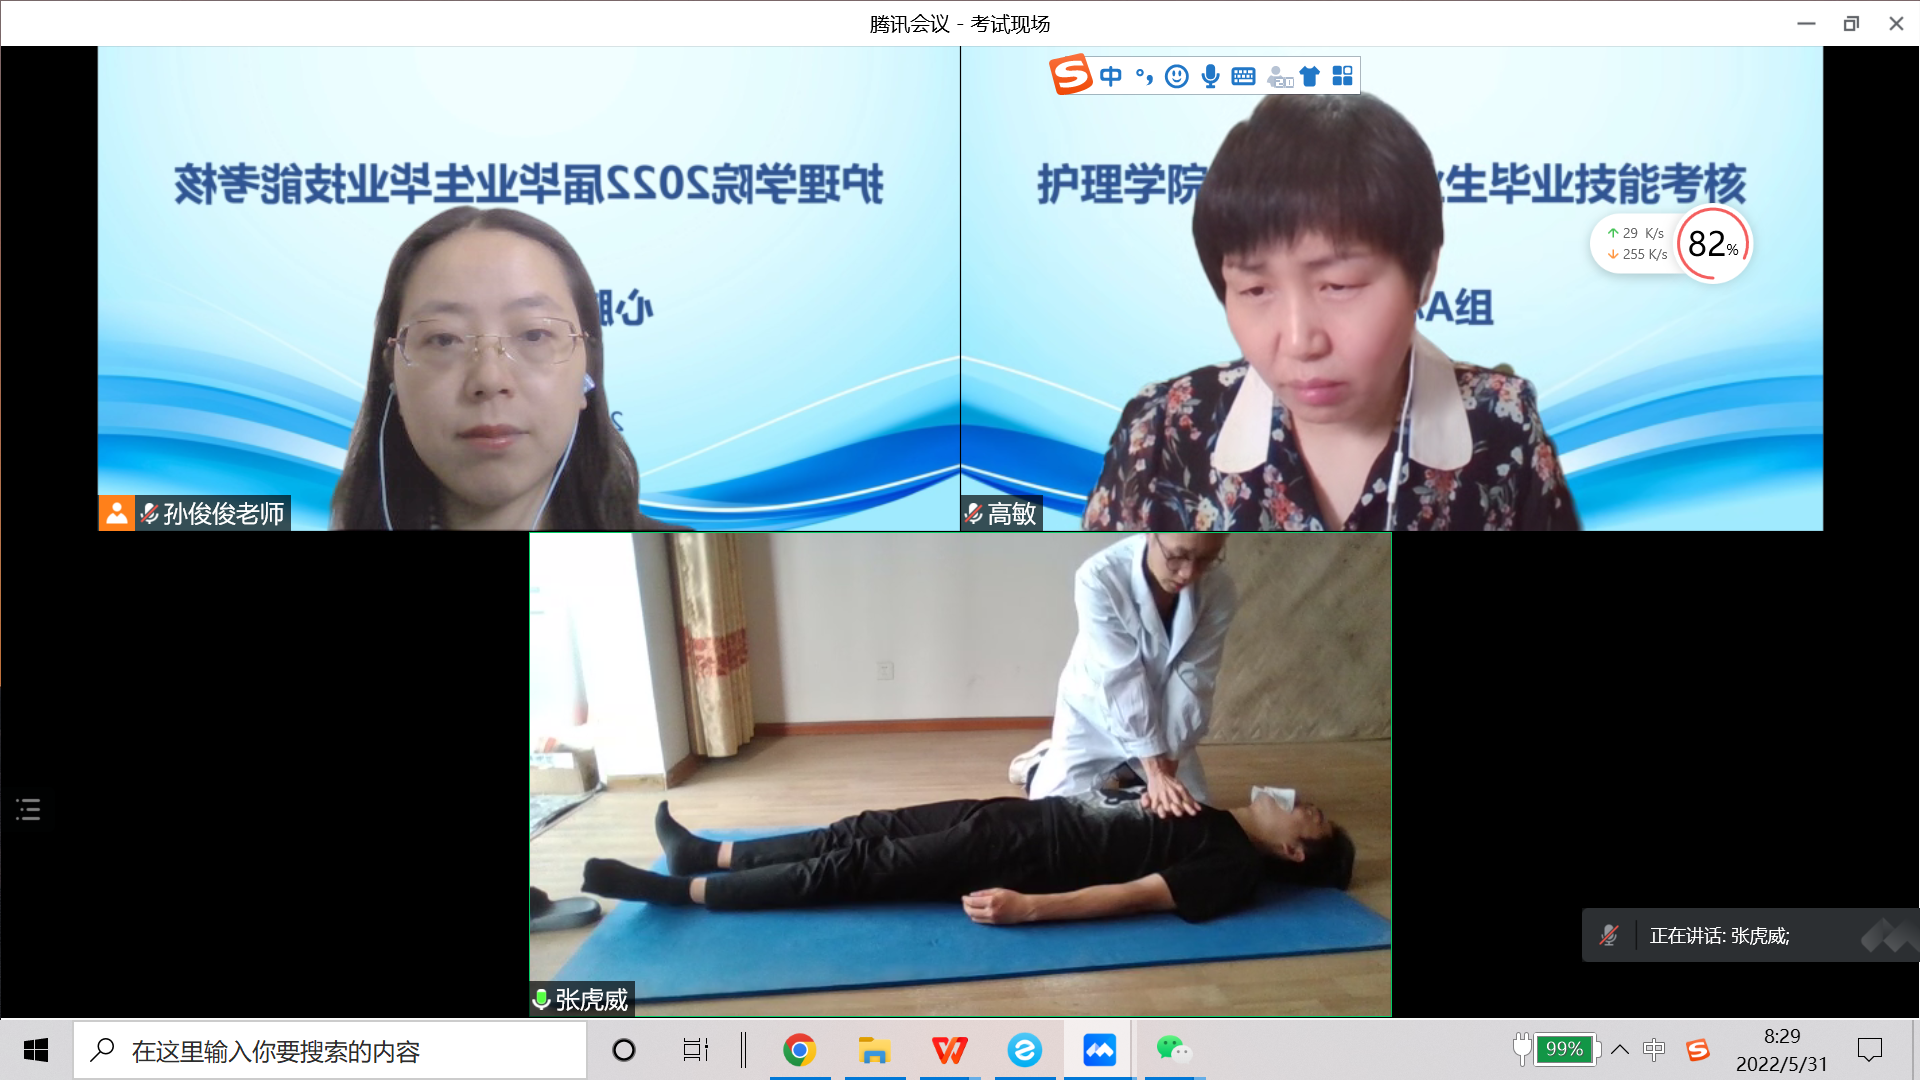Screen dimensions: 1920x1080
Task: Open the meeting side list panel icon
Action: (28, 809)
